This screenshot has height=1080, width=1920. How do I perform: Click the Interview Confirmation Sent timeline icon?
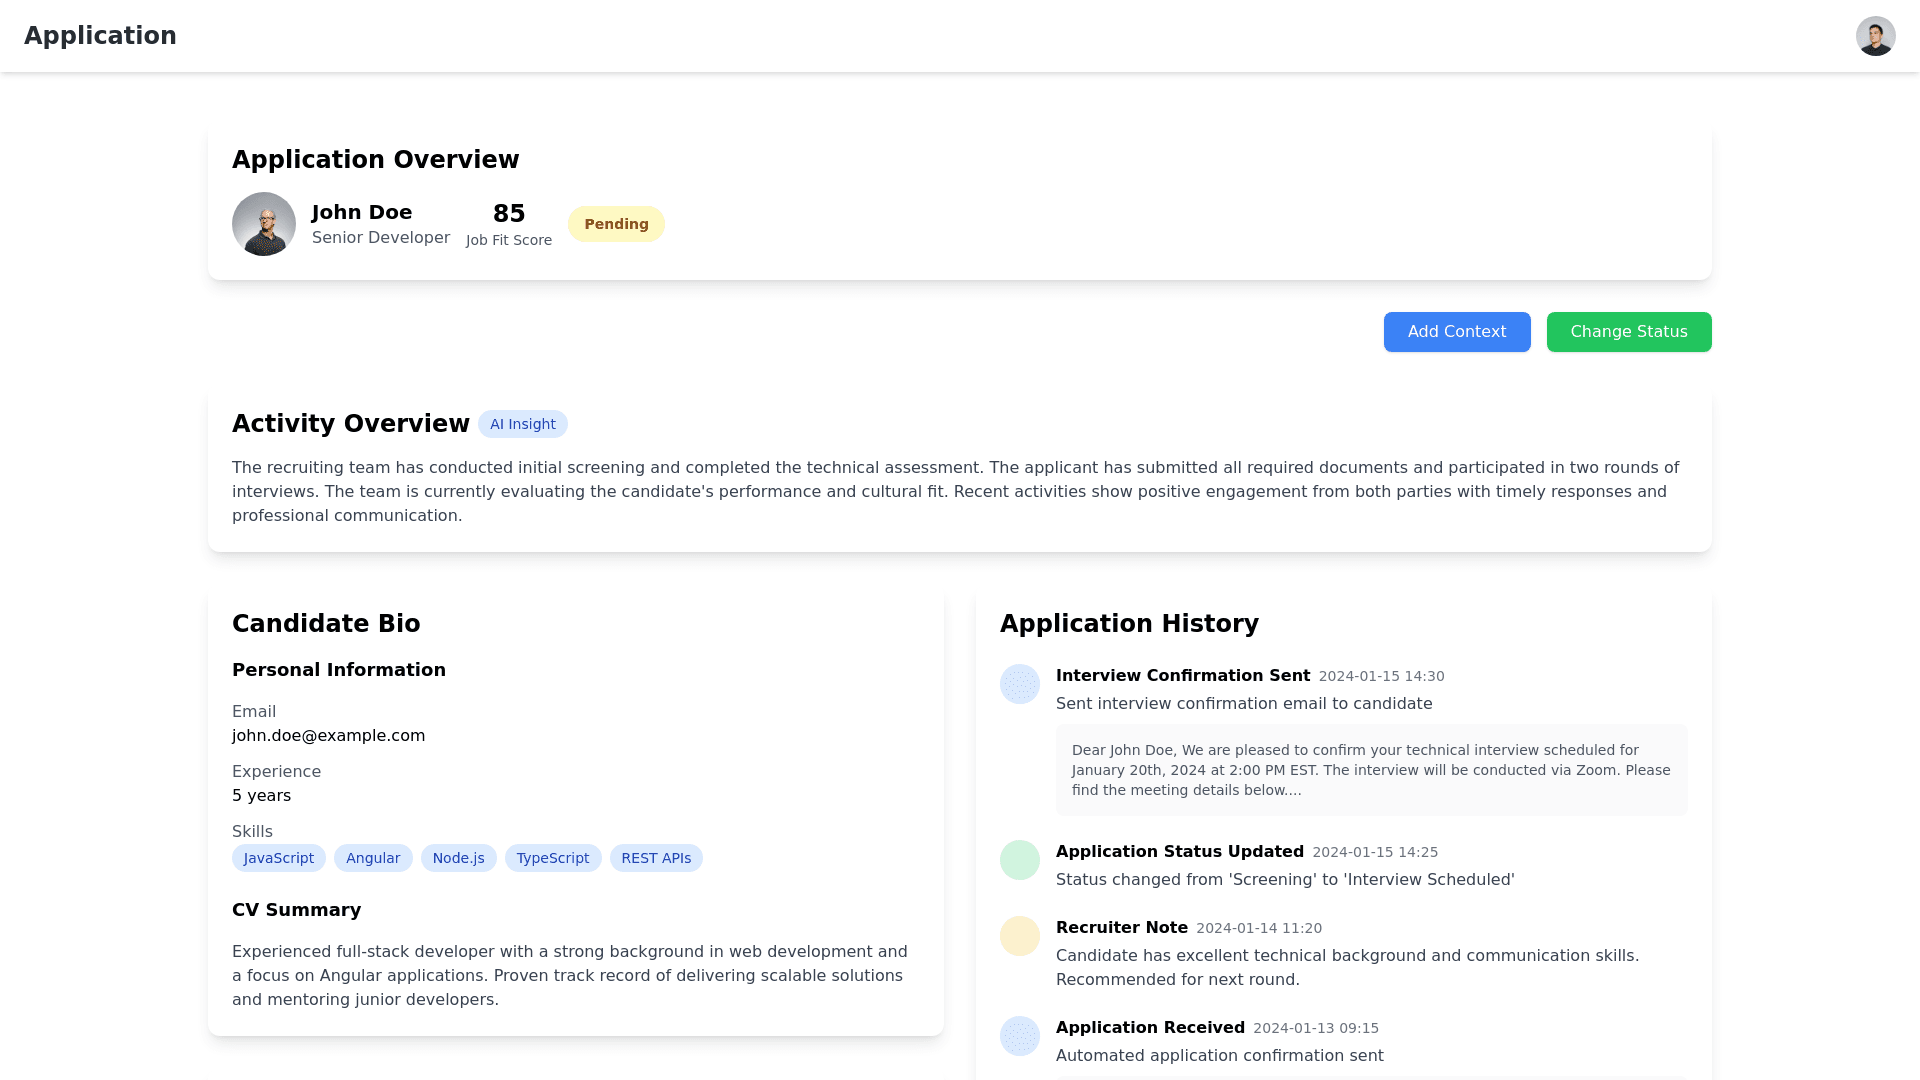pyautogui.click(x=1019, y=684)
